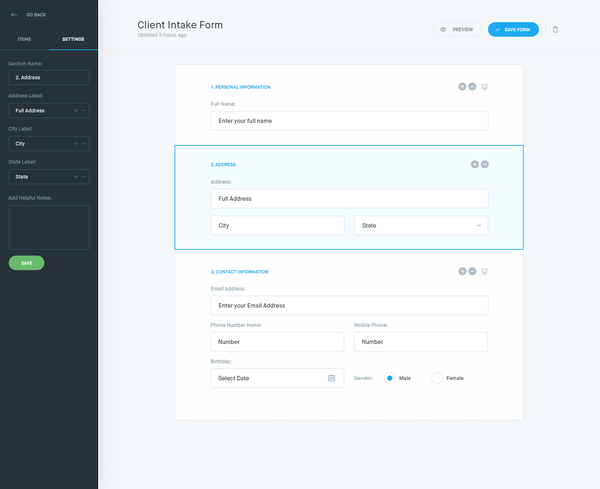Click the Save Form button

[x=513, y=29]
